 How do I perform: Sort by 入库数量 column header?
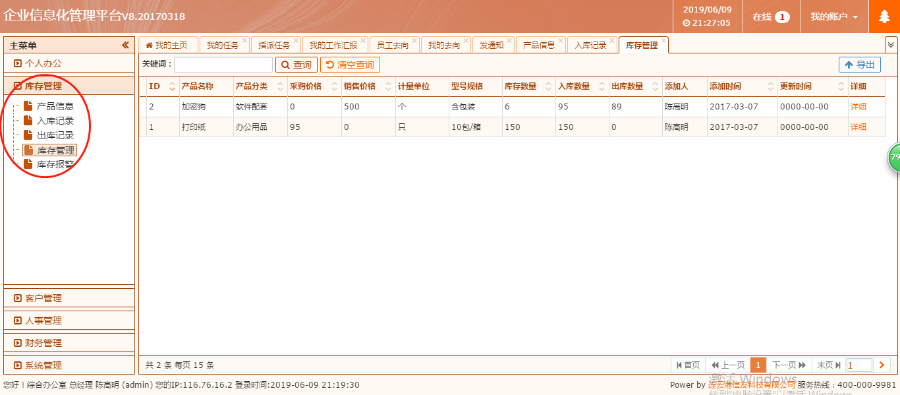[x=582, y=86]
